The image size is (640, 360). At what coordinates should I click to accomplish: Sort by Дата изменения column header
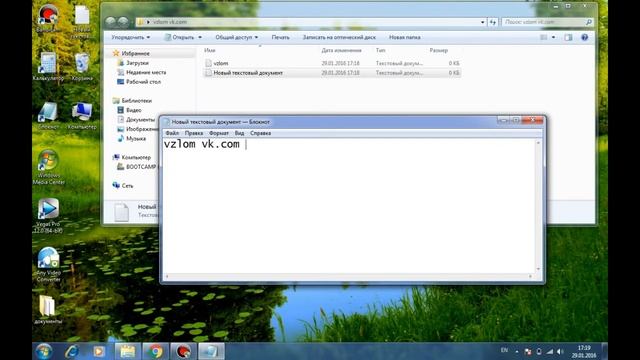click(x=341, y=50)
